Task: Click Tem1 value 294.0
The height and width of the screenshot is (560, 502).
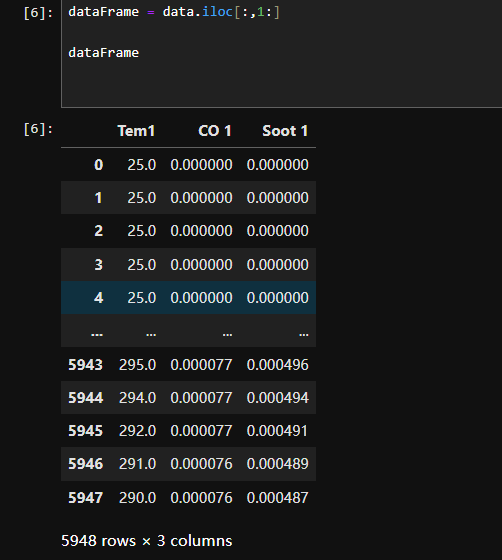Action: (137, 398)
